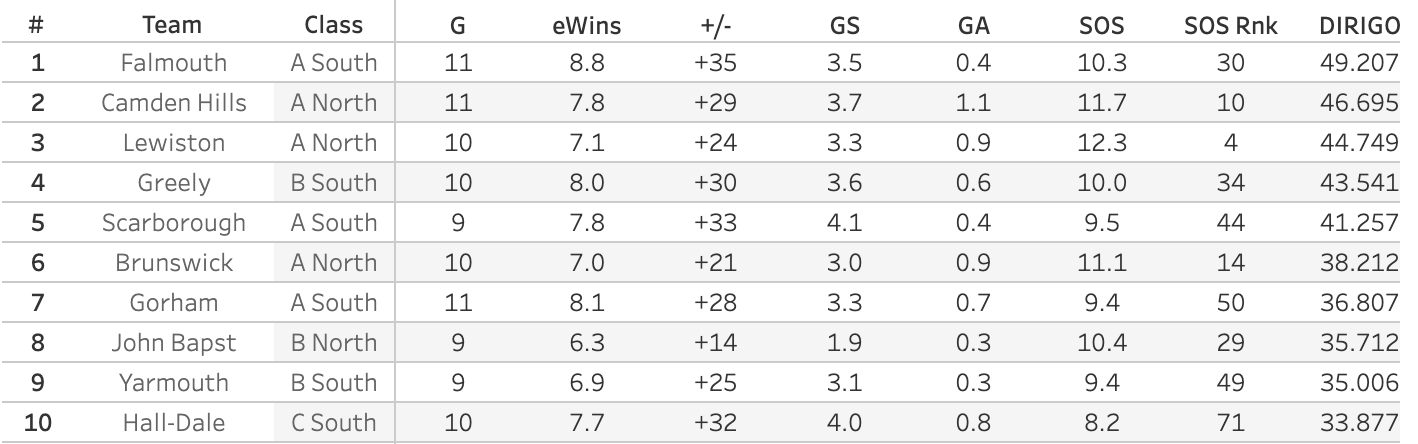This screenshot has width=1418, height=444.
Task: Click Gorham's DIRIGO value 36.807
Action: coord(1357,303)
